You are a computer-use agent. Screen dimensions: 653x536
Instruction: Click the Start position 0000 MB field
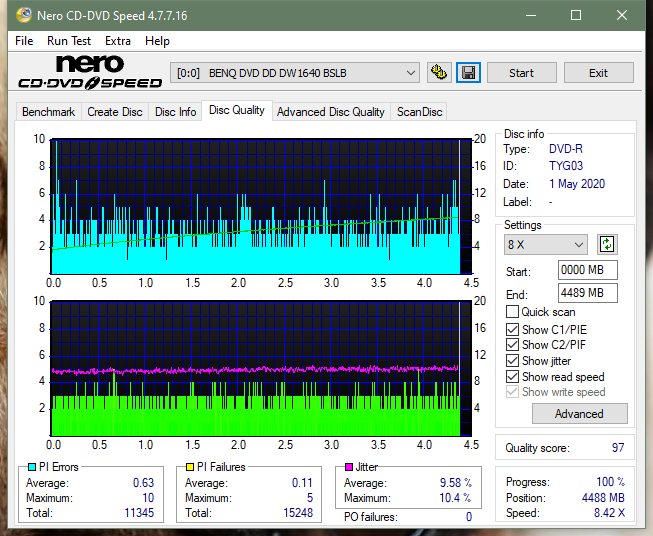click(588, 270)
